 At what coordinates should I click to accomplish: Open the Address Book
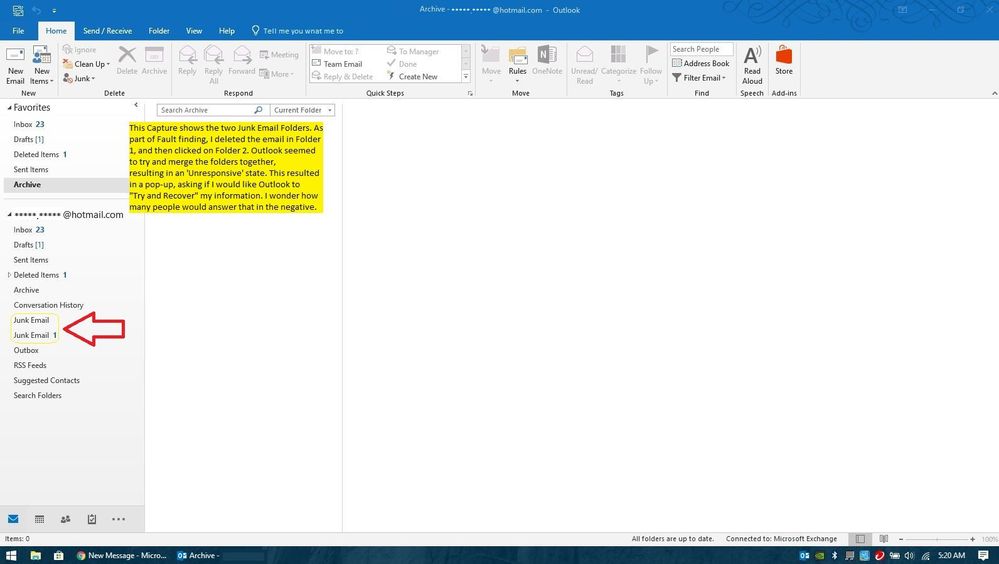coord(700,63)
